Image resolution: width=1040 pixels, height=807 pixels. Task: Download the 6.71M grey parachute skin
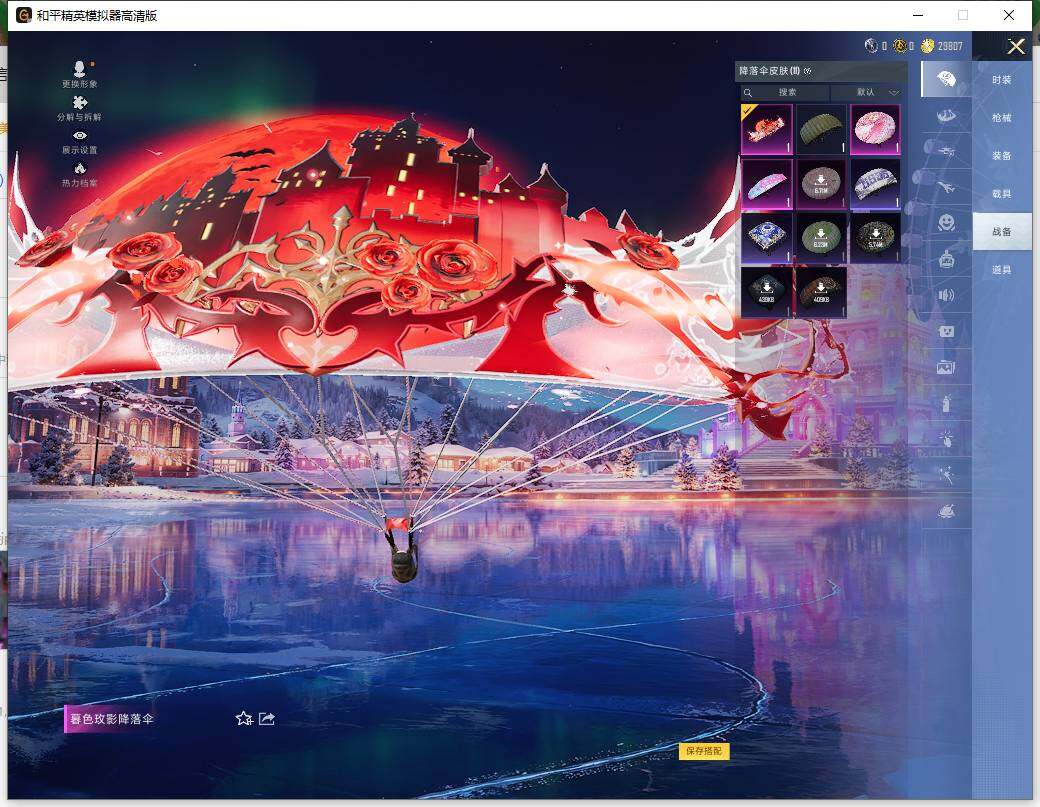(x=820, y=184)
